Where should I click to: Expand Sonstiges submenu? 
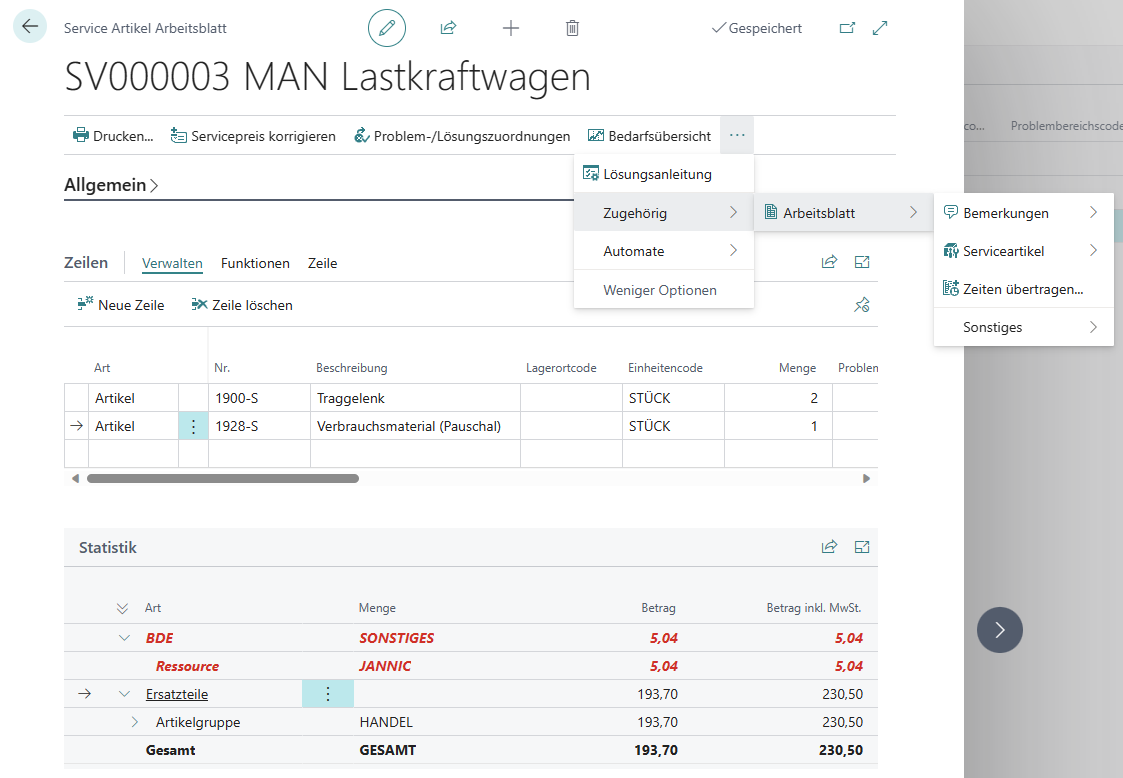[1023, 327]
